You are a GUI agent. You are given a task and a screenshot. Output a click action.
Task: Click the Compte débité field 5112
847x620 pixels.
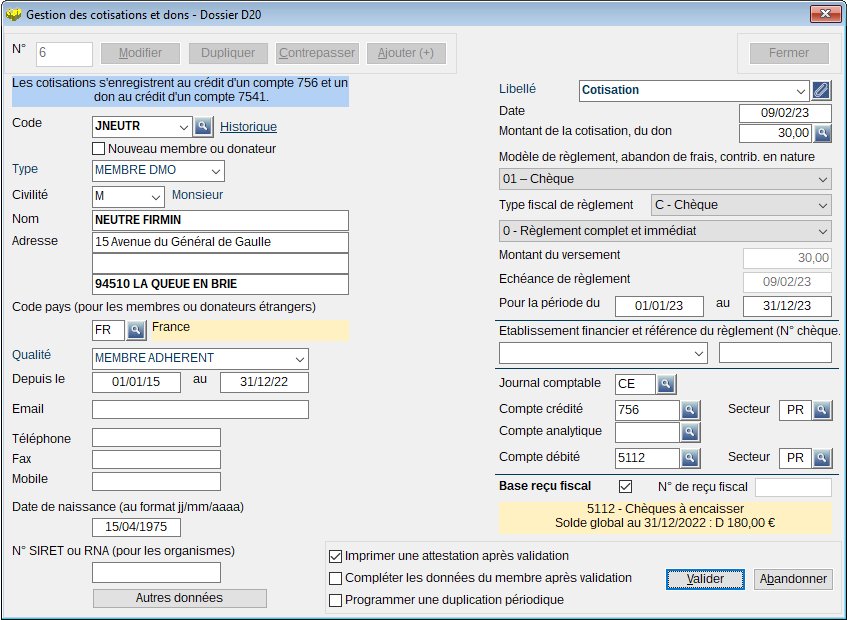coord(647,458)
